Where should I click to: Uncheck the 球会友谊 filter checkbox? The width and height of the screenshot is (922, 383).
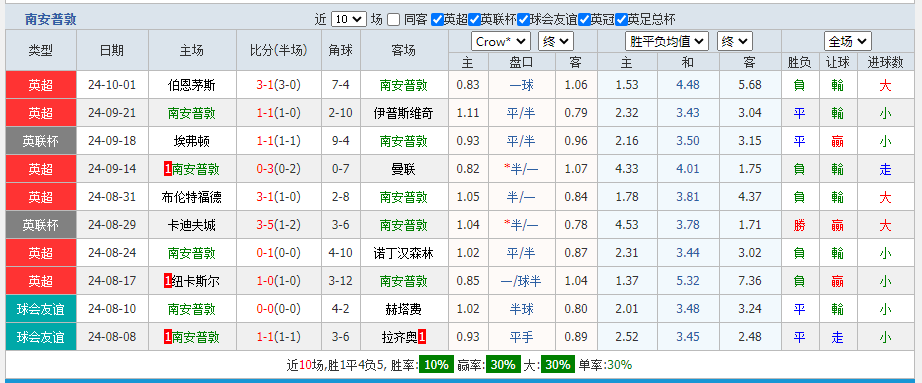[523, 19]
